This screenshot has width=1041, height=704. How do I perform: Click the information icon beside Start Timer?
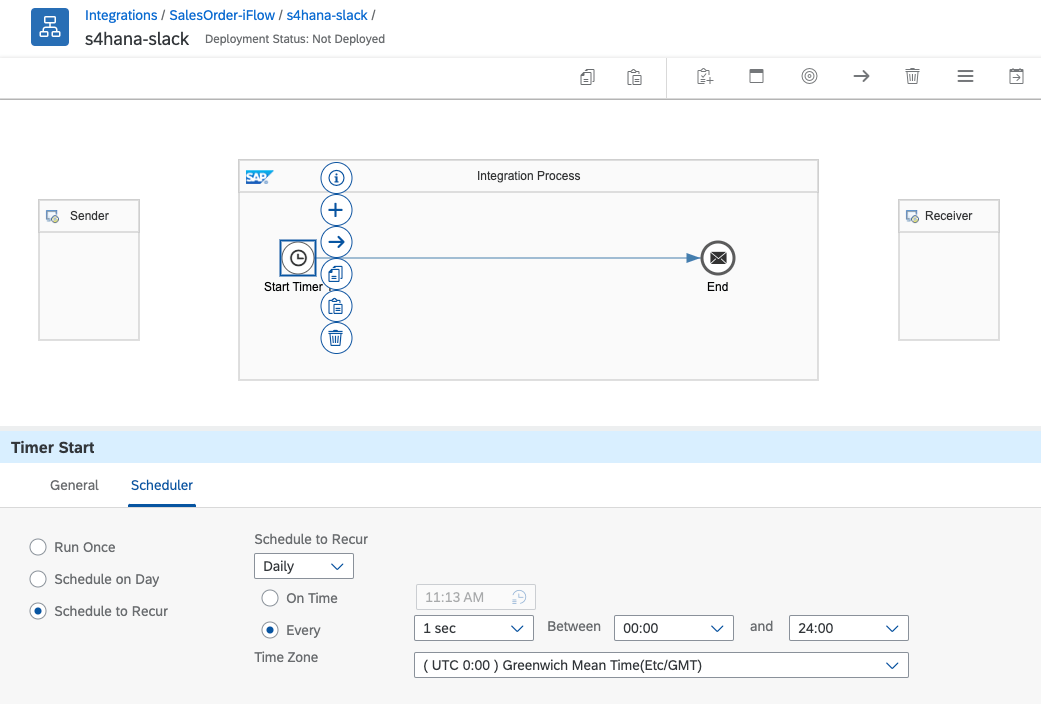[x=336, y=178]
